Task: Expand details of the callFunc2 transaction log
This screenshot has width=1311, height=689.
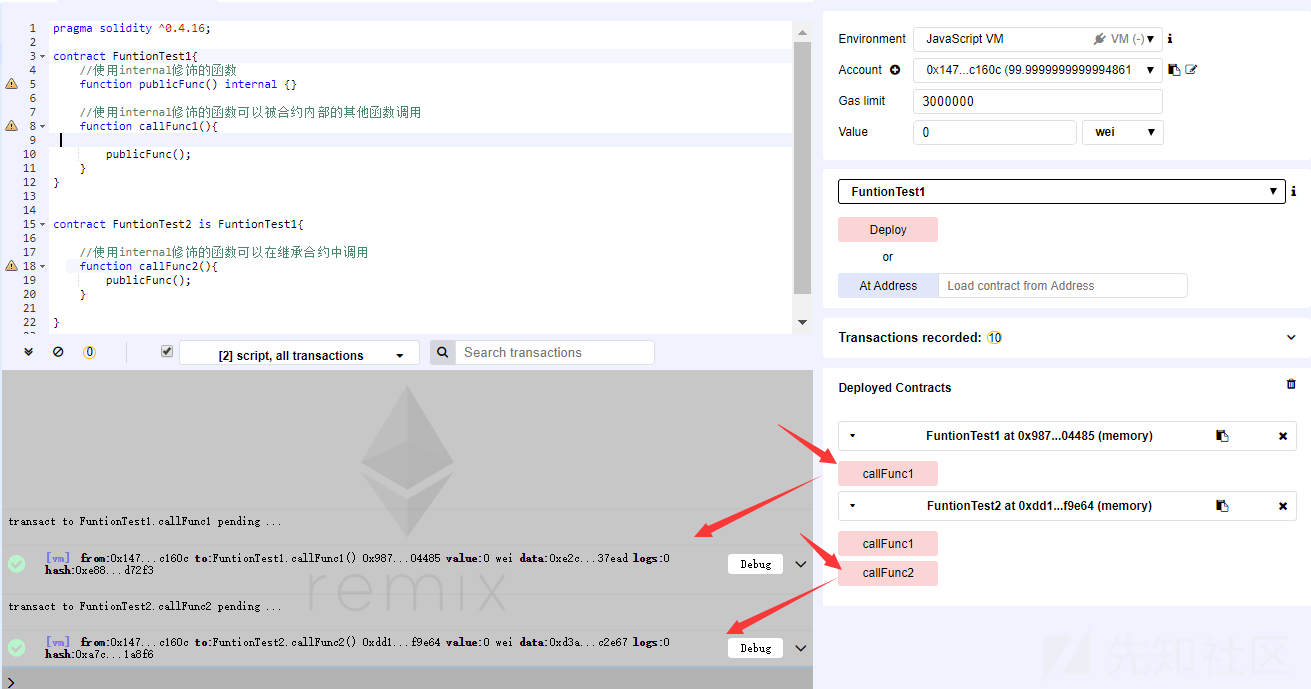Action: tap(800, 648)
